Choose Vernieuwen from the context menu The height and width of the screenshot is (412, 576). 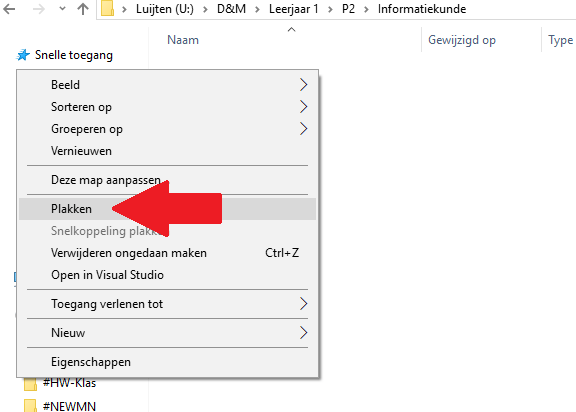click(x=168, y=151)
